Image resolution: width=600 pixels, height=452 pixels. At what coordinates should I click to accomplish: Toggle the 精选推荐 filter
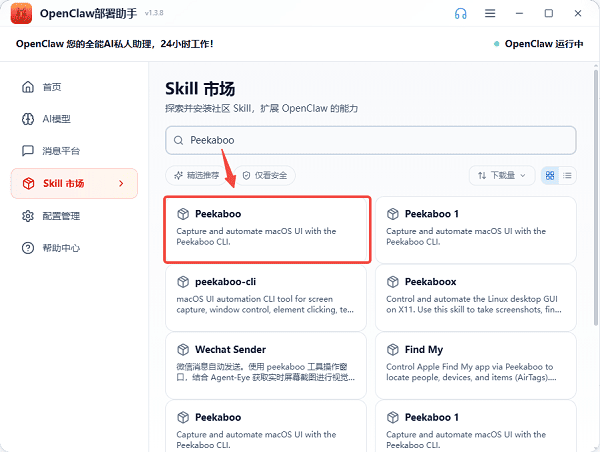[196, 175]
